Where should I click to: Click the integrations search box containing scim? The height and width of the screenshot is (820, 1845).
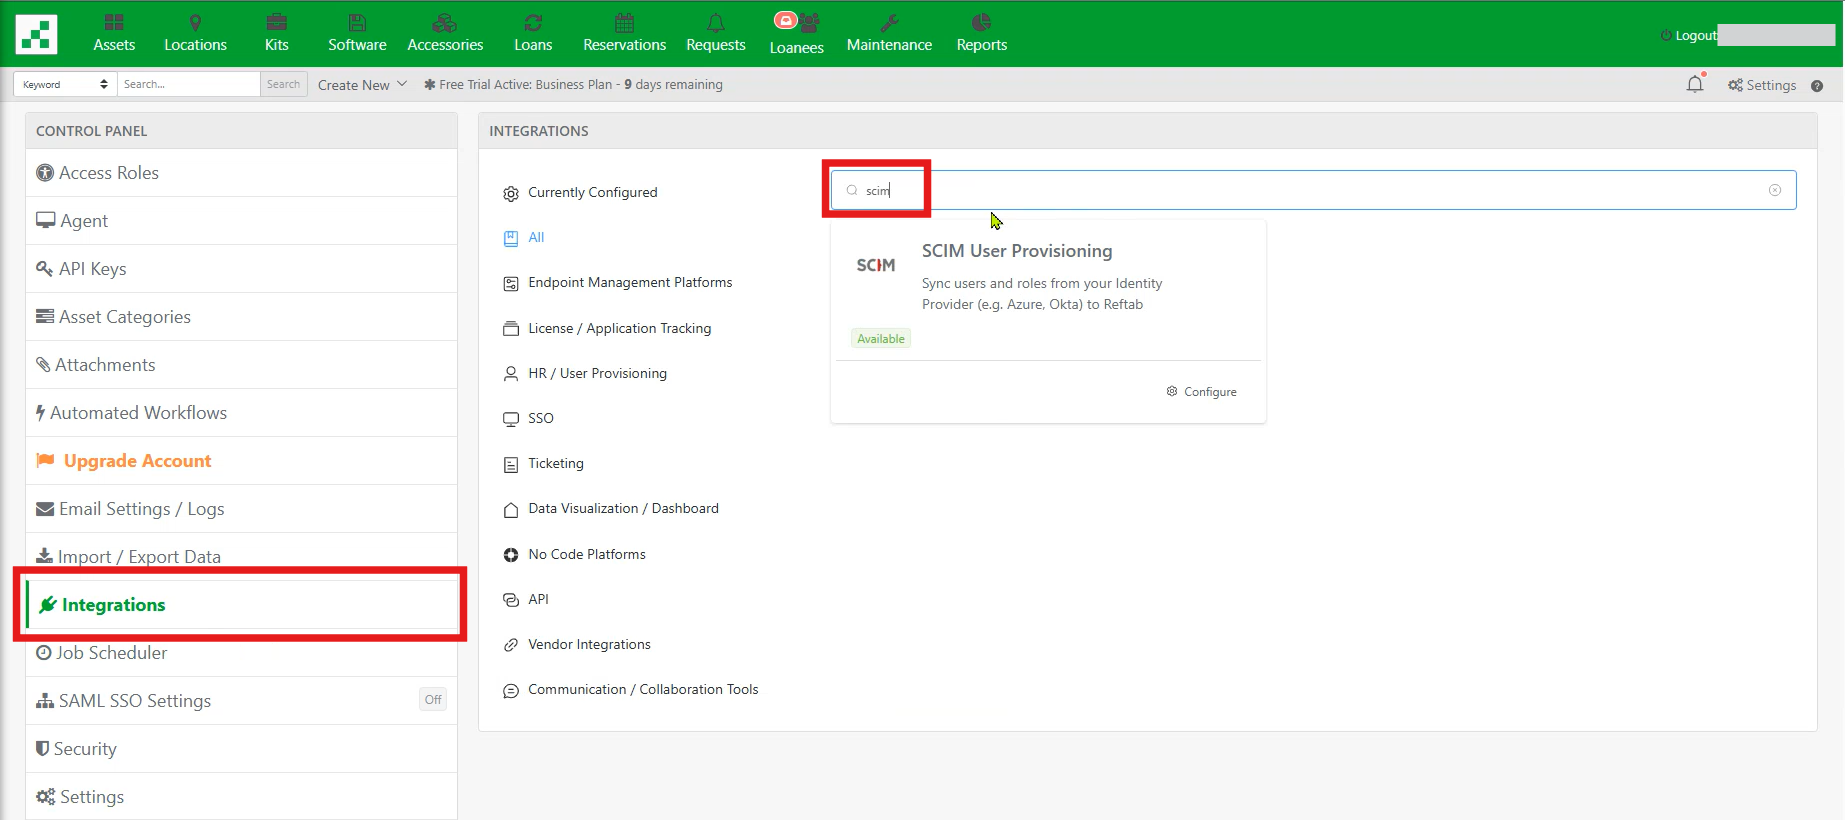point(1313,190)
